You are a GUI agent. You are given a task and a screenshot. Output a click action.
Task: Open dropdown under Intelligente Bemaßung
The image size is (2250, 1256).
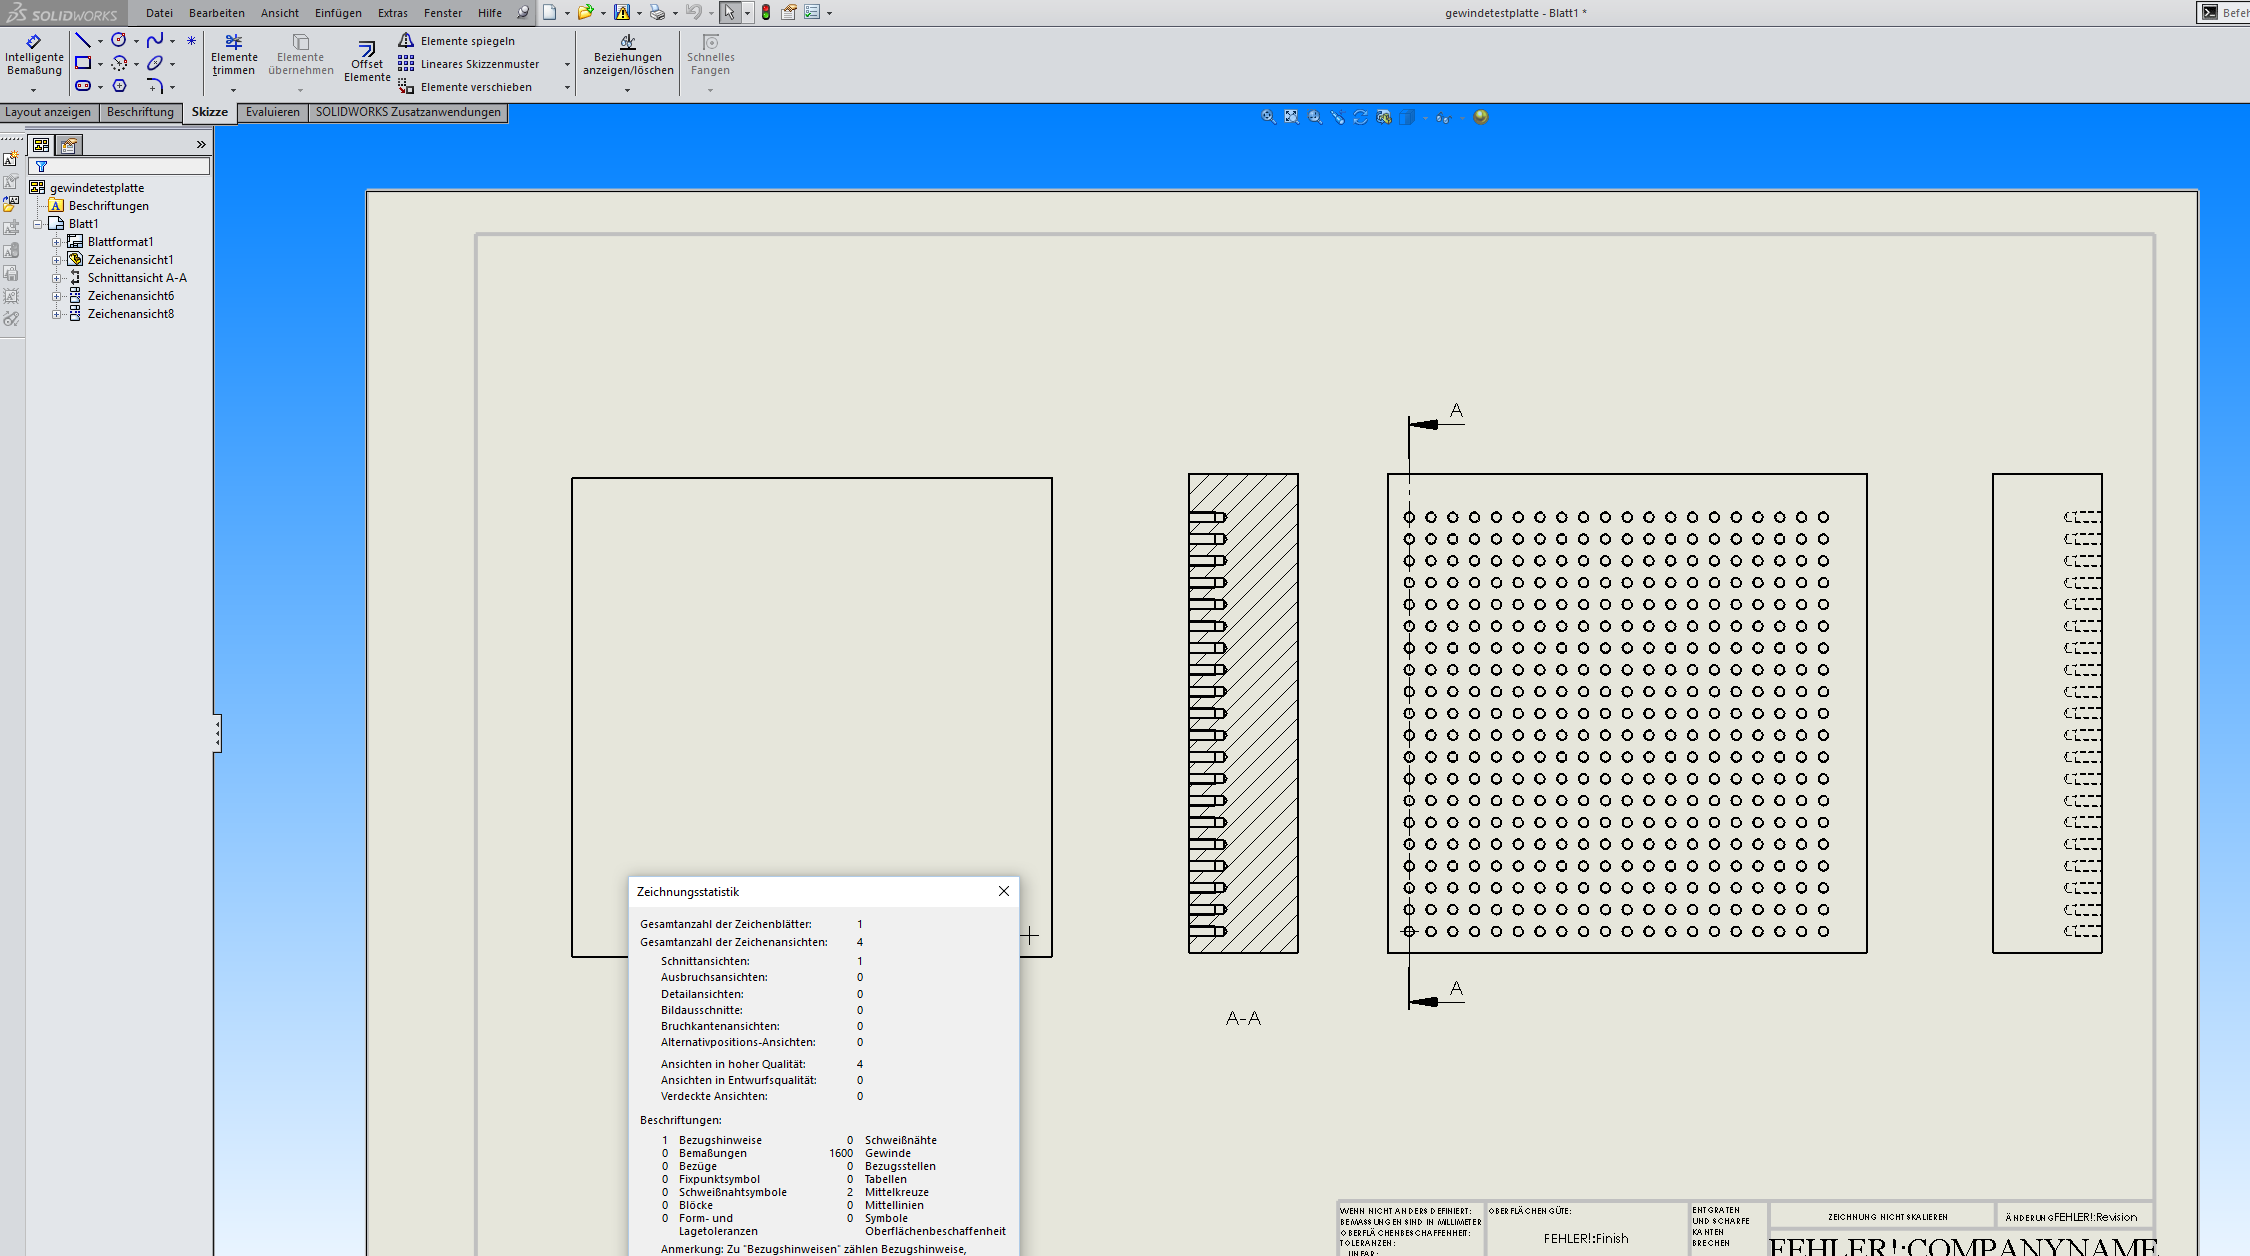(x=33, y=90)
